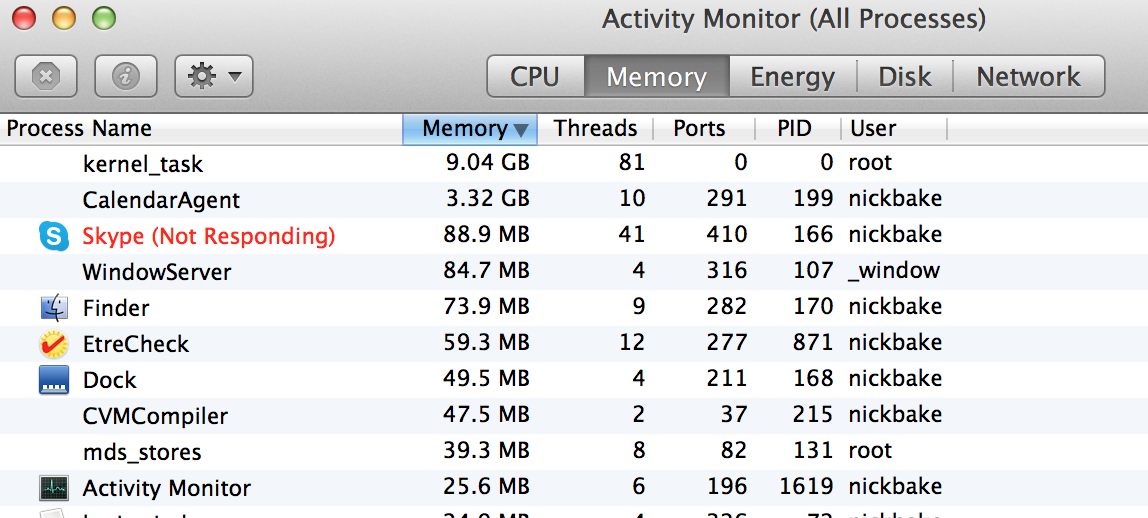Switch to the CPU tab
The image size is (1148, 518).
[x=535, y=77]
